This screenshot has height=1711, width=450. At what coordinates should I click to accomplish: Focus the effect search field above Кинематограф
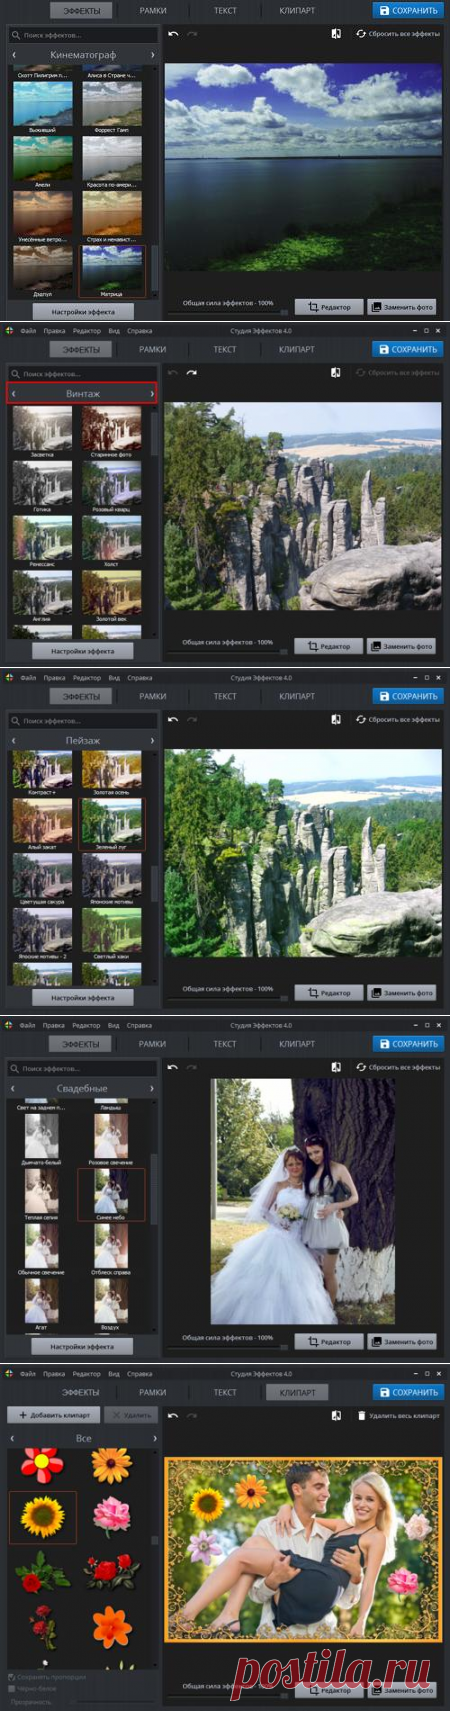pos(83,35)
